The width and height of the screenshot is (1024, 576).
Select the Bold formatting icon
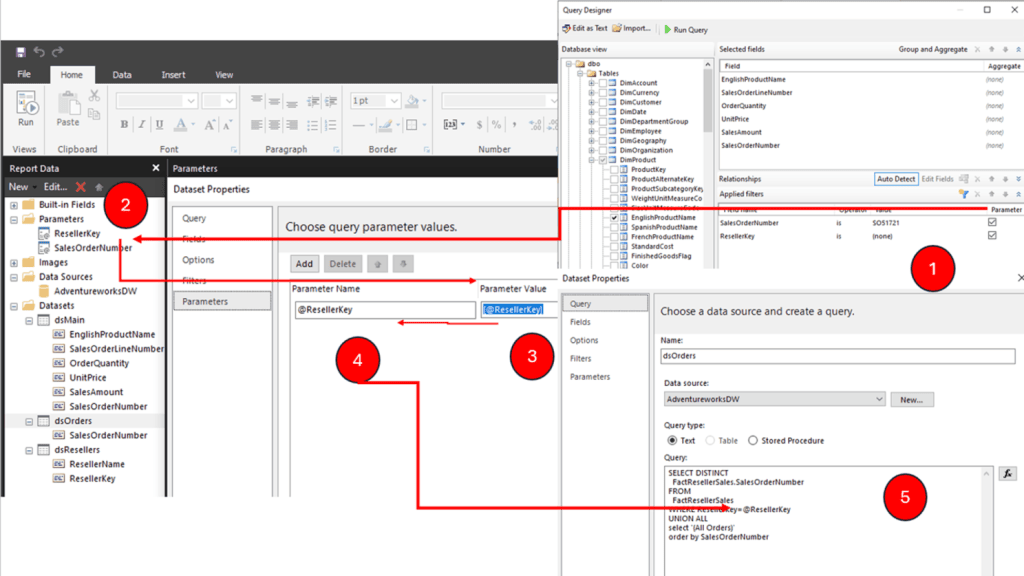(123, 123)
